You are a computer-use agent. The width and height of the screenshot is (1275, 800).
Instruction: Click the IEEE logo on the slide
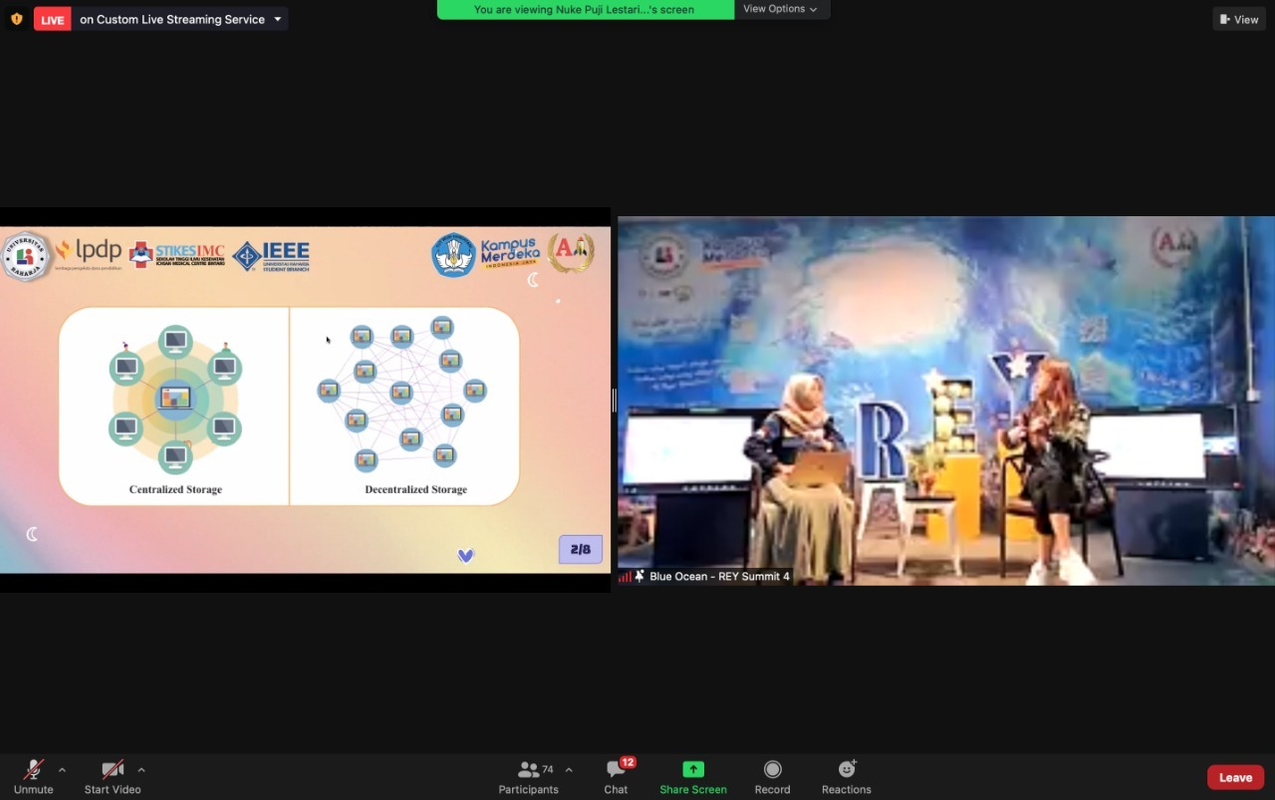click(271, 256)
